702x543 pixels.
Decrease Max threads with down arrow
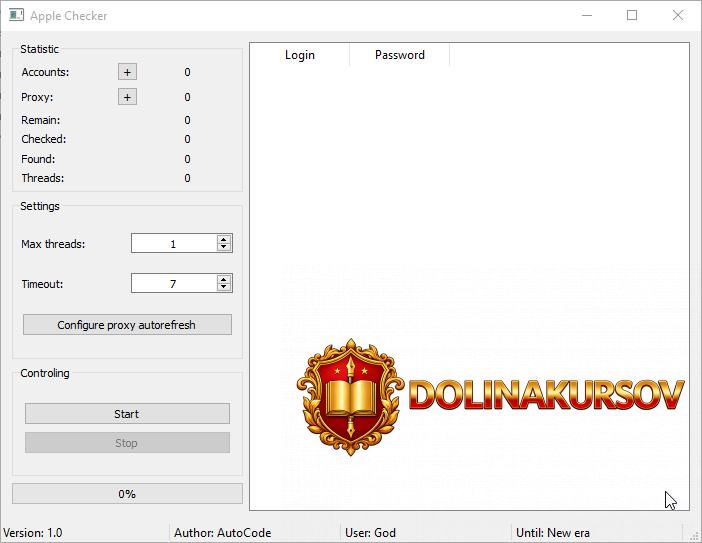point(224,248)
